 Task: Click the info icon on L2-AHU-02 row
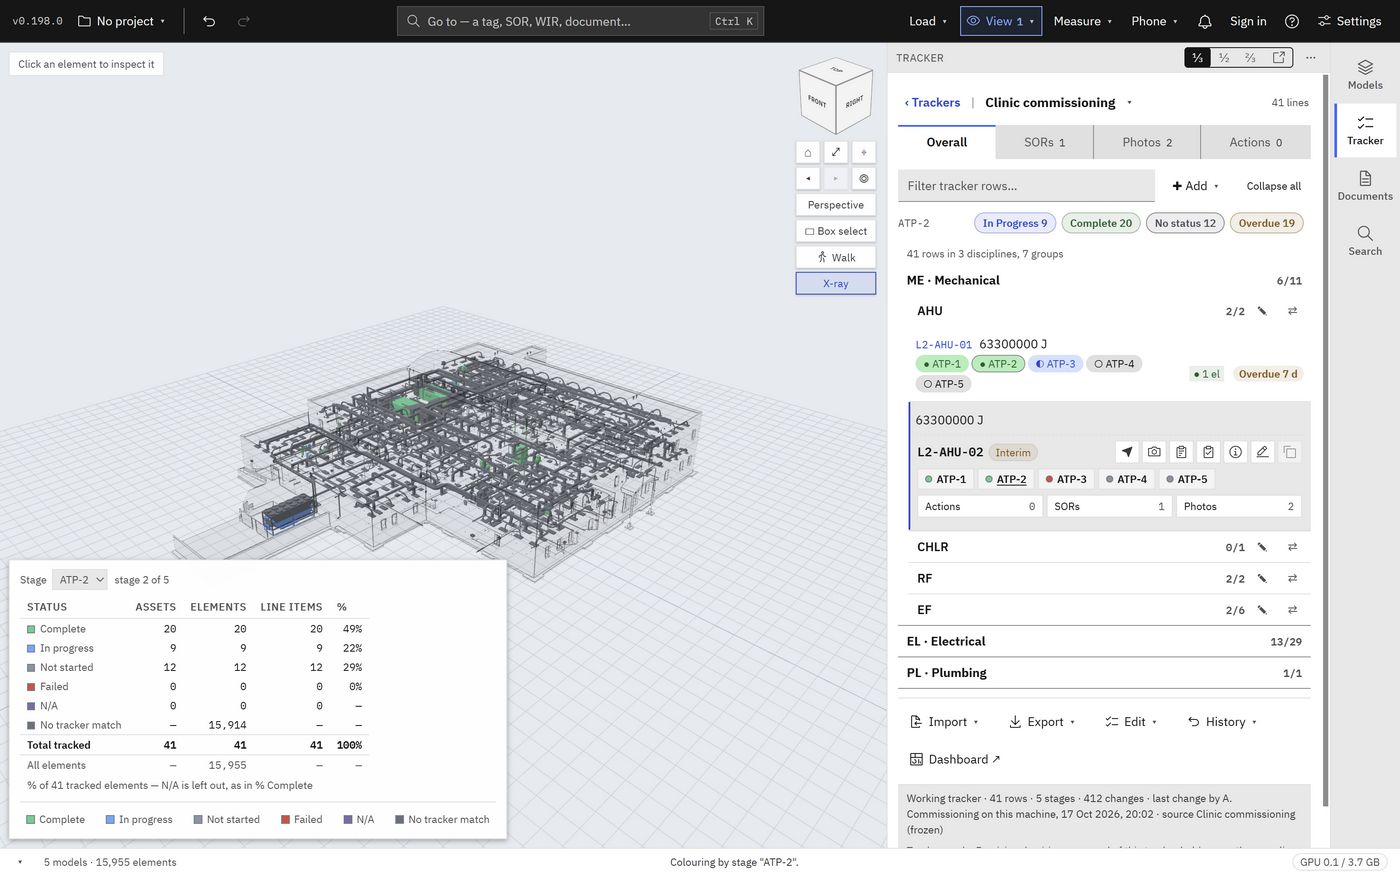[x=1236, y=452]
